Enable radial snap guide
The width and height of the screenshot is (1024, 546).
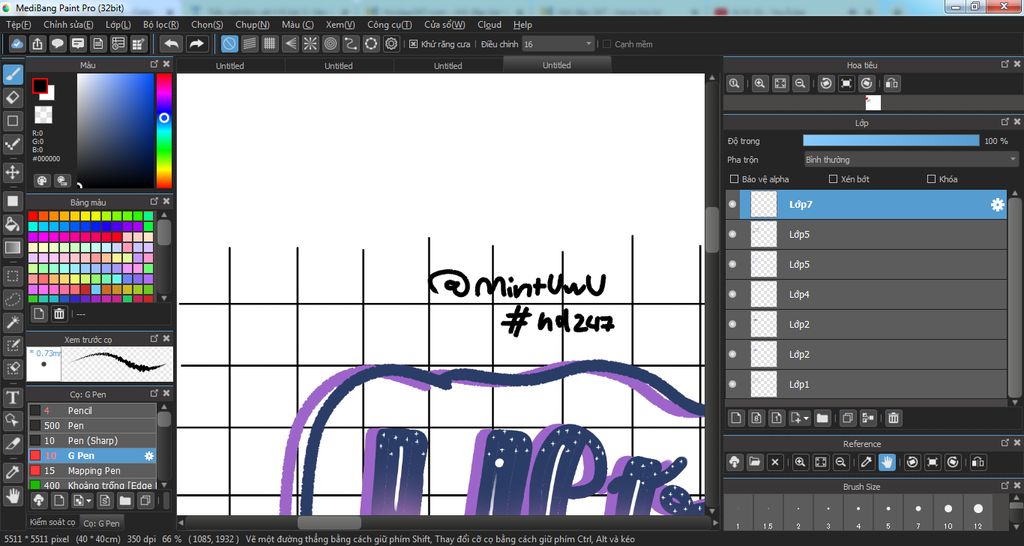(x=310, y=44)
